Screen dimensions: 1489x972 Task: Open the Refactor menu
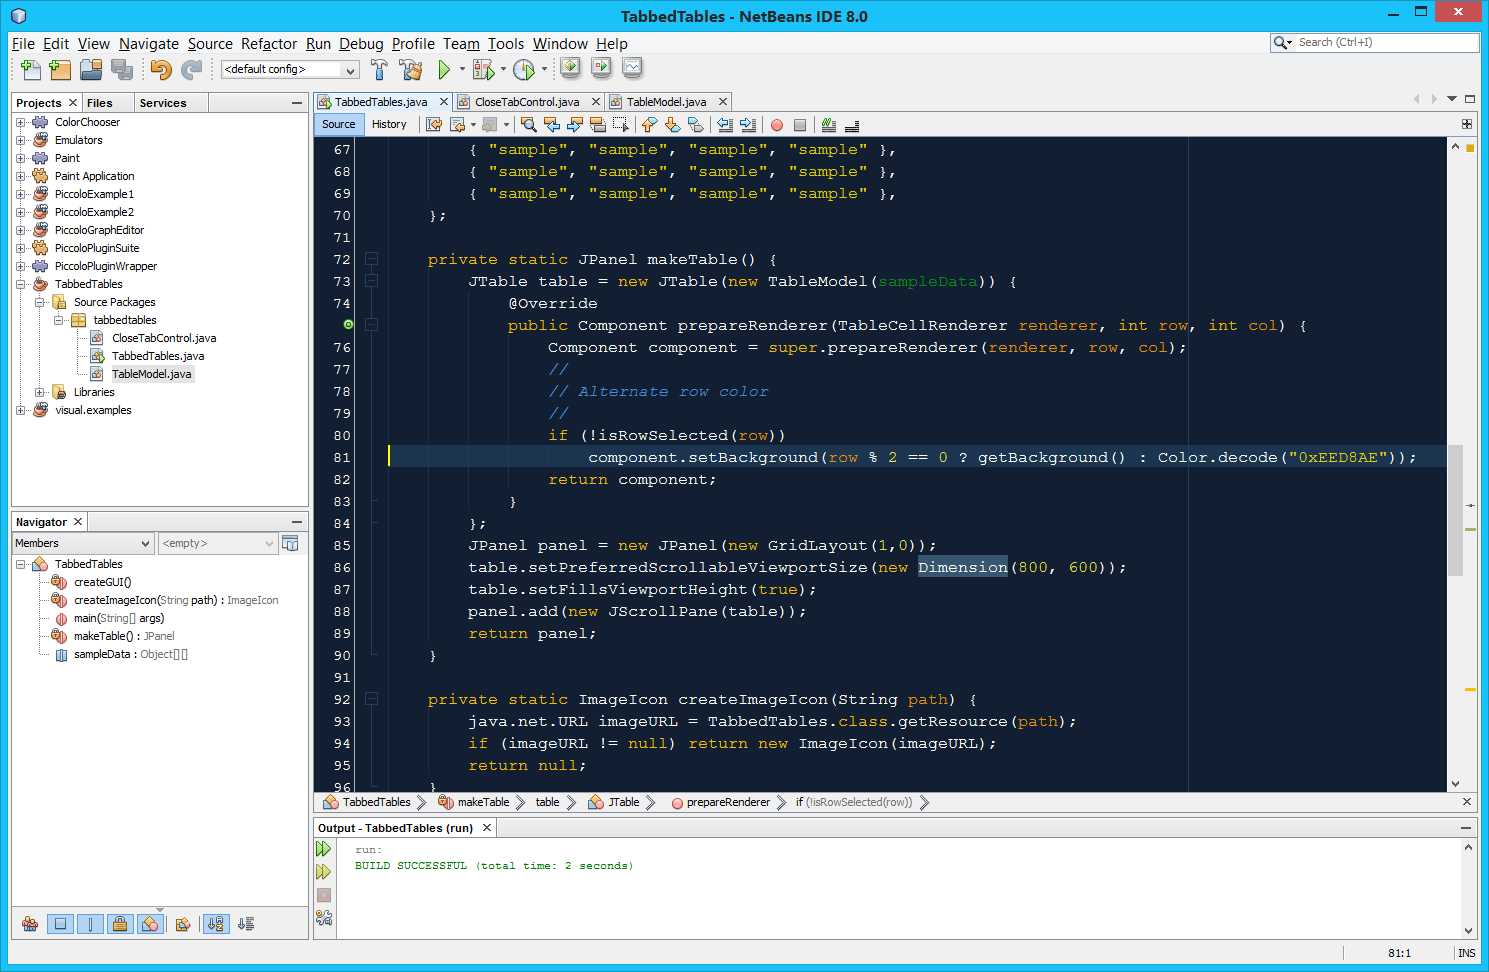coord(269,44)
